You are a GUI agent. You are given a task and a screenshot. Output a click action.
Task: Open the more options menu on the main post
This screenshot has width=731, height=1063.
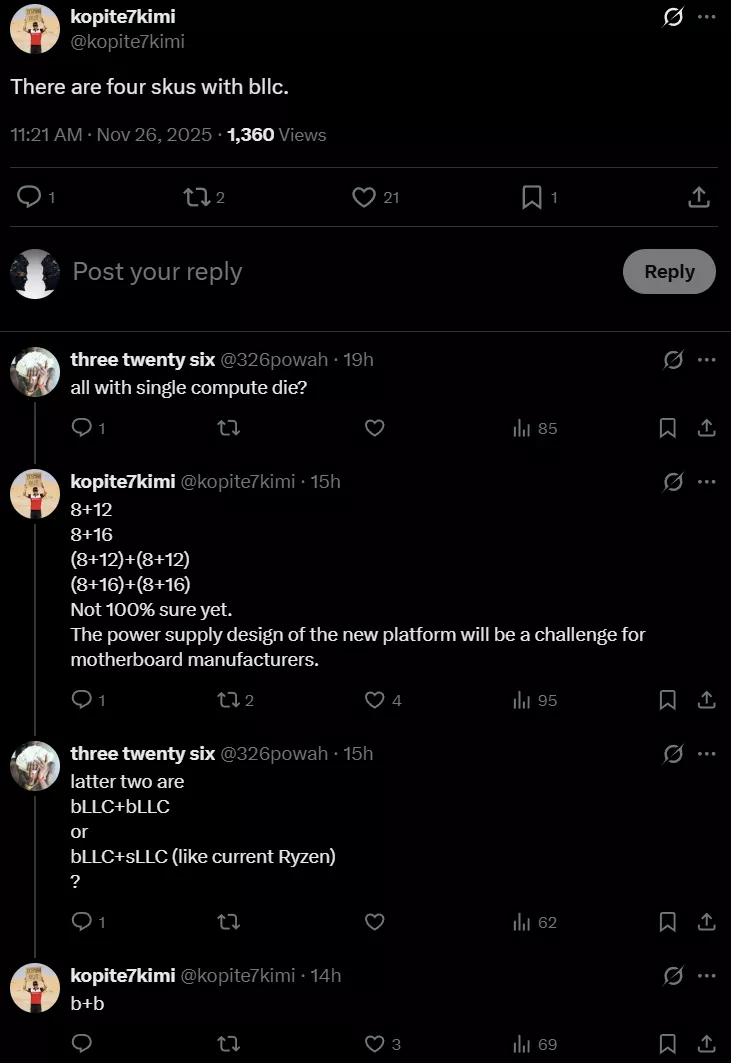coord(707,17)
